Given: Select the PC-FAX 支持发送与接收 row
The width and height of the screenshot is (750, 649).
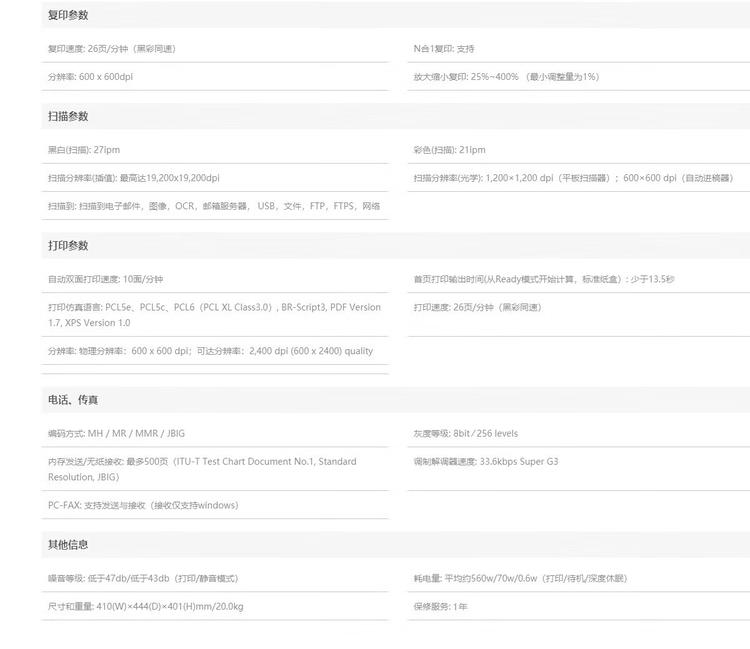Looking at the screenshot, I should 142,505.
